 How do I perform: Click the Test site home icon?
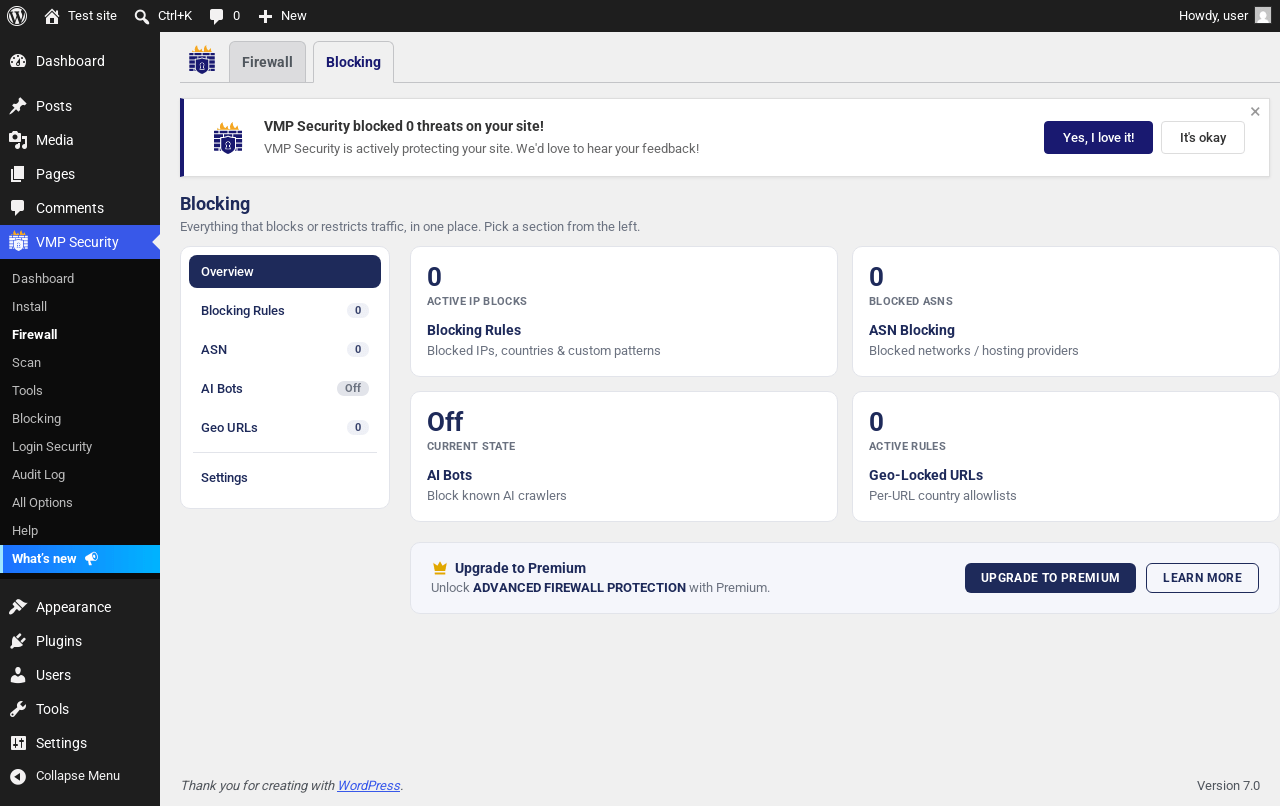pos(52,16)
